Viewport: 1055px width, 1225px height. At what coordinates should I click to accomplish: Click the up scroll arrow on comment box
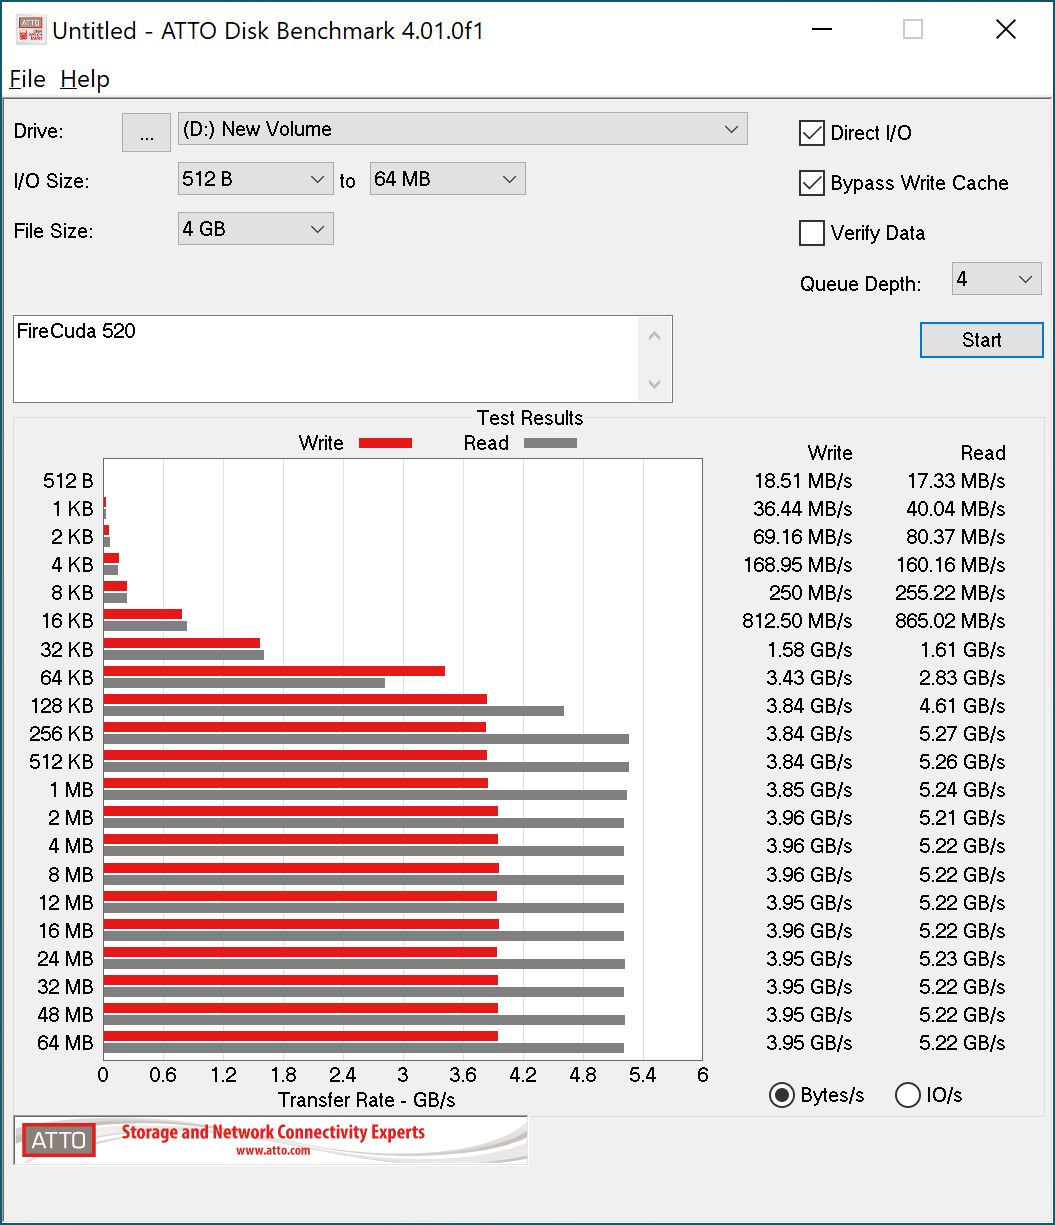[655, 334]
